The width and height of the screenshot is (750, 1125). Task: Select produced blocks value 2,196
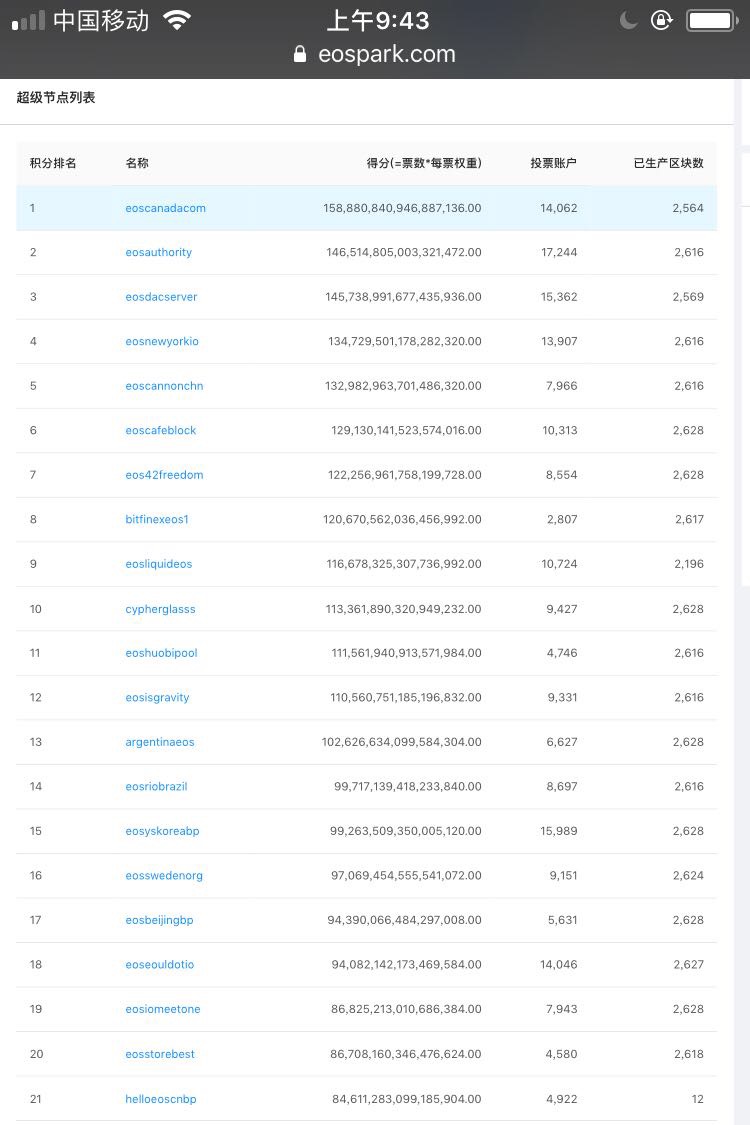(689, 564)
